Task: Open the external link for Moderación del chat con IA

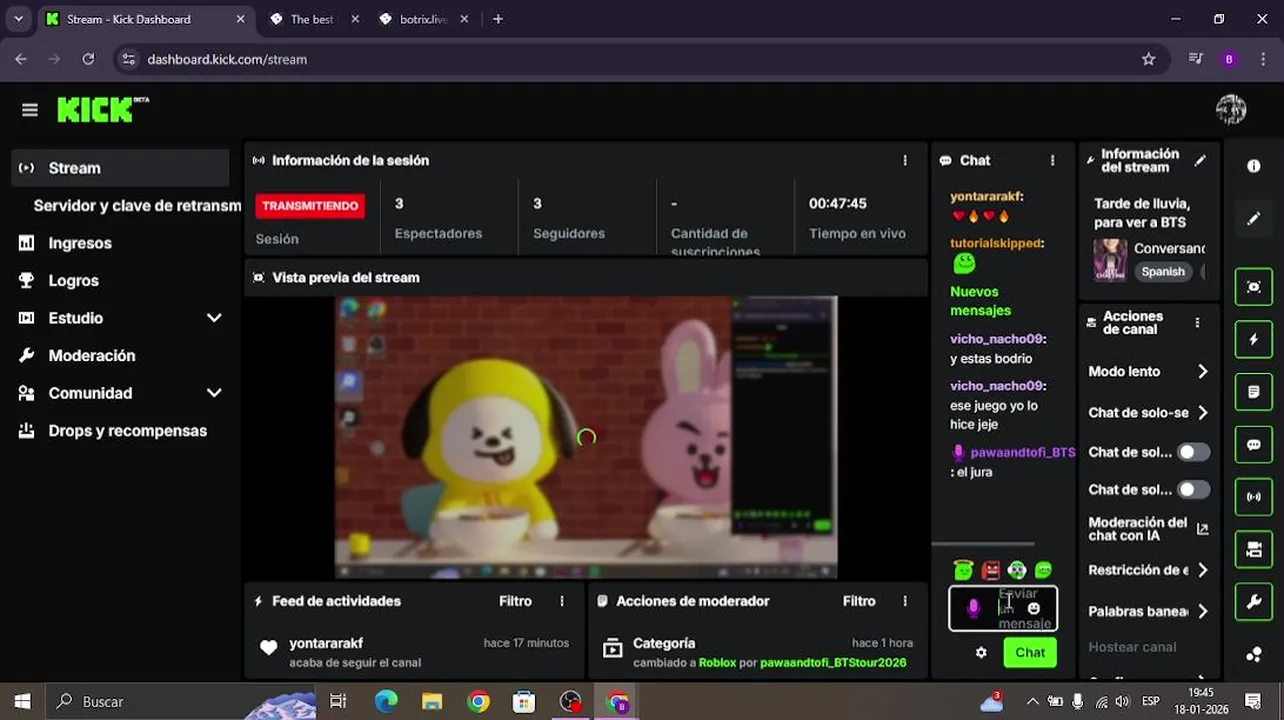Action: 1202,529
